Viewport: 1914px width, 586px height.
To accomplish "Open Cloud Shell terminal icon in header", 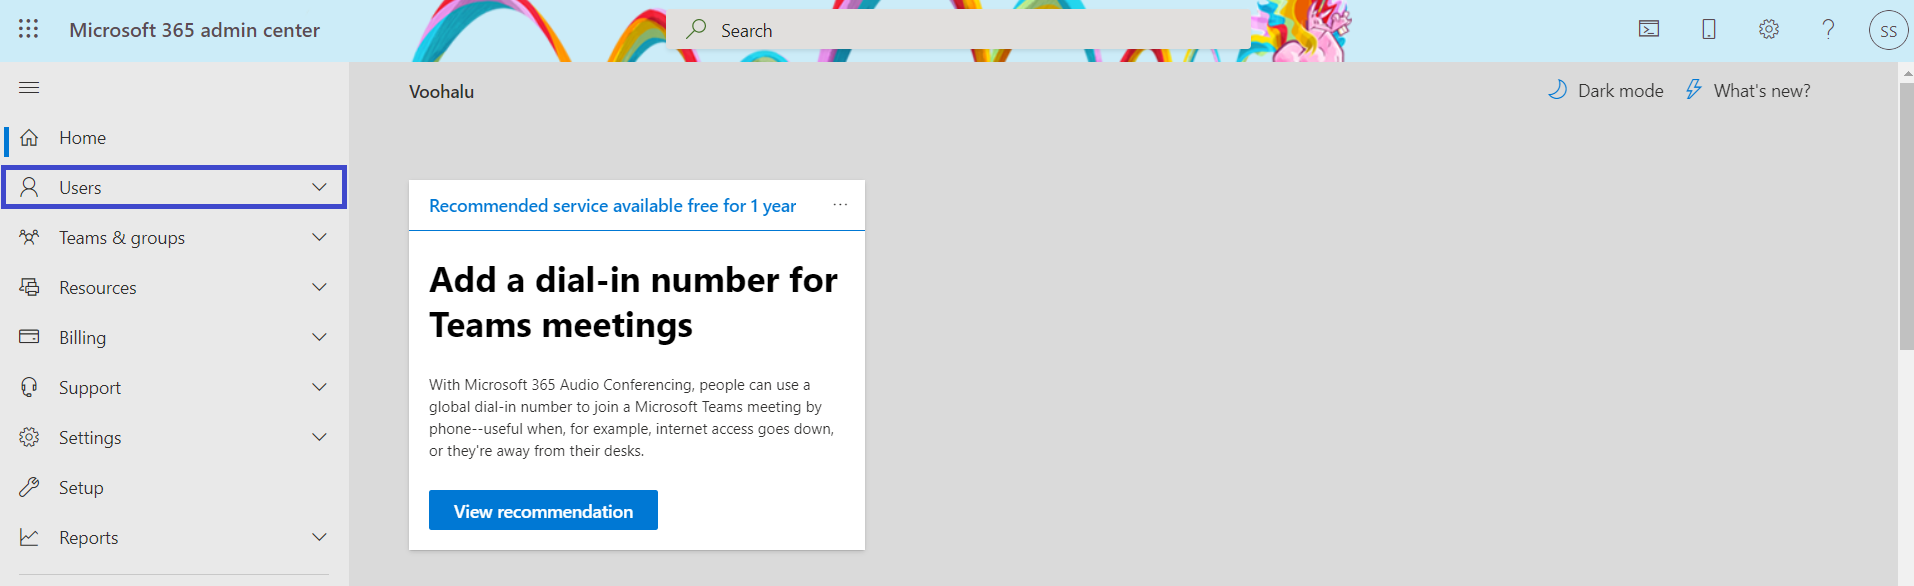I will [1649, 29].
